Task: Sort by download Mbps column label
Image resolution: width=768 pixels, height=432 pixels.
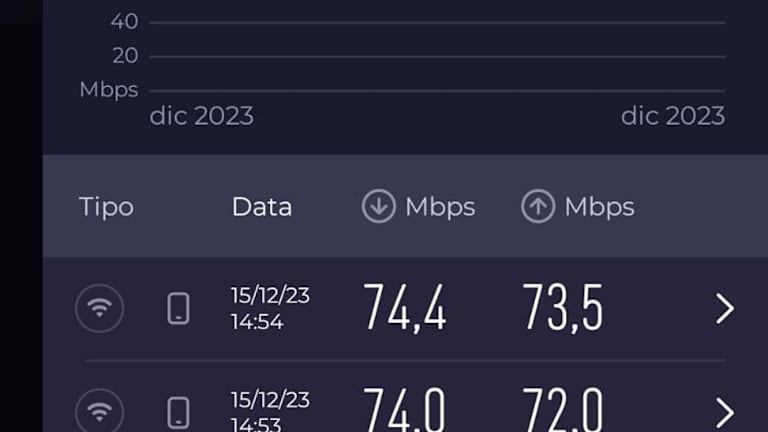Action: 440,207
